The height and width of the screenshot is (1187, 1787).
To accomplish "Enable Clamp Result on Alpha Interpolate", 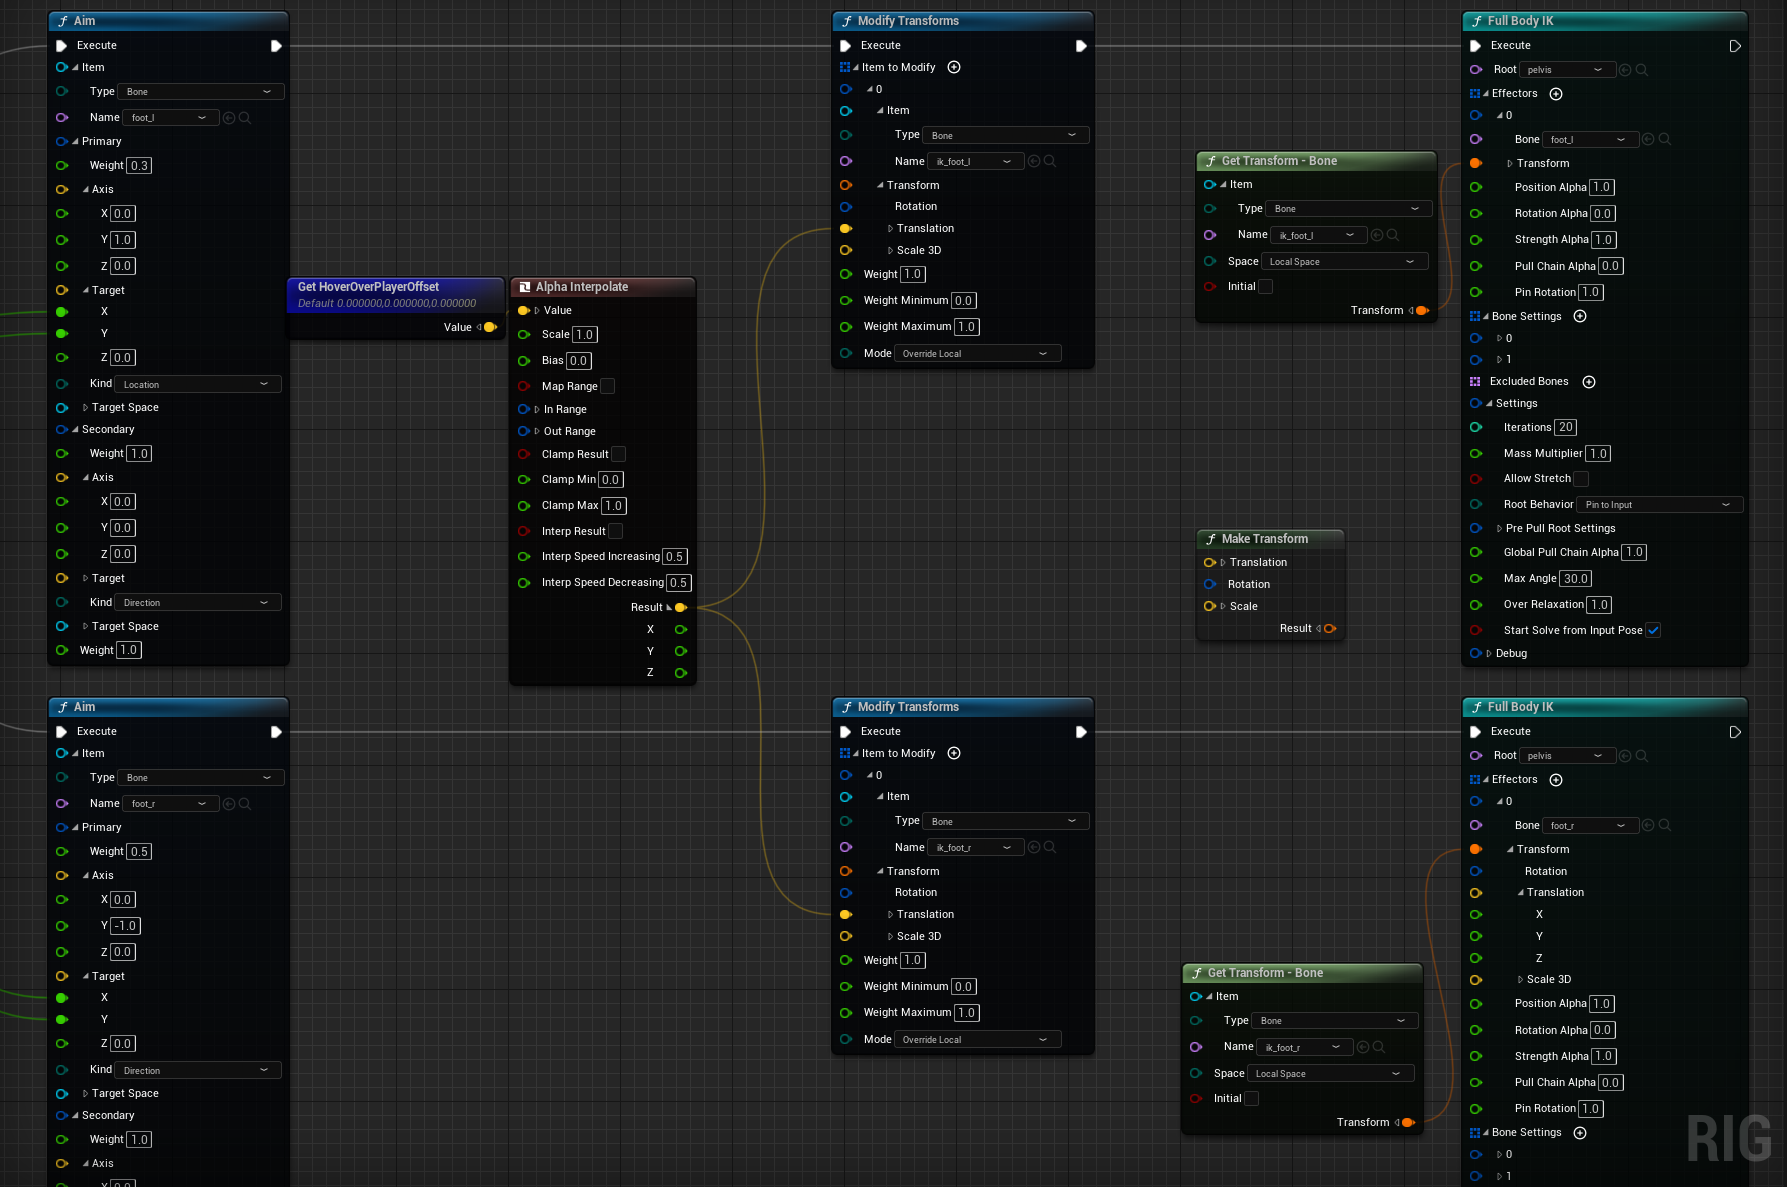I will (619, 453).
